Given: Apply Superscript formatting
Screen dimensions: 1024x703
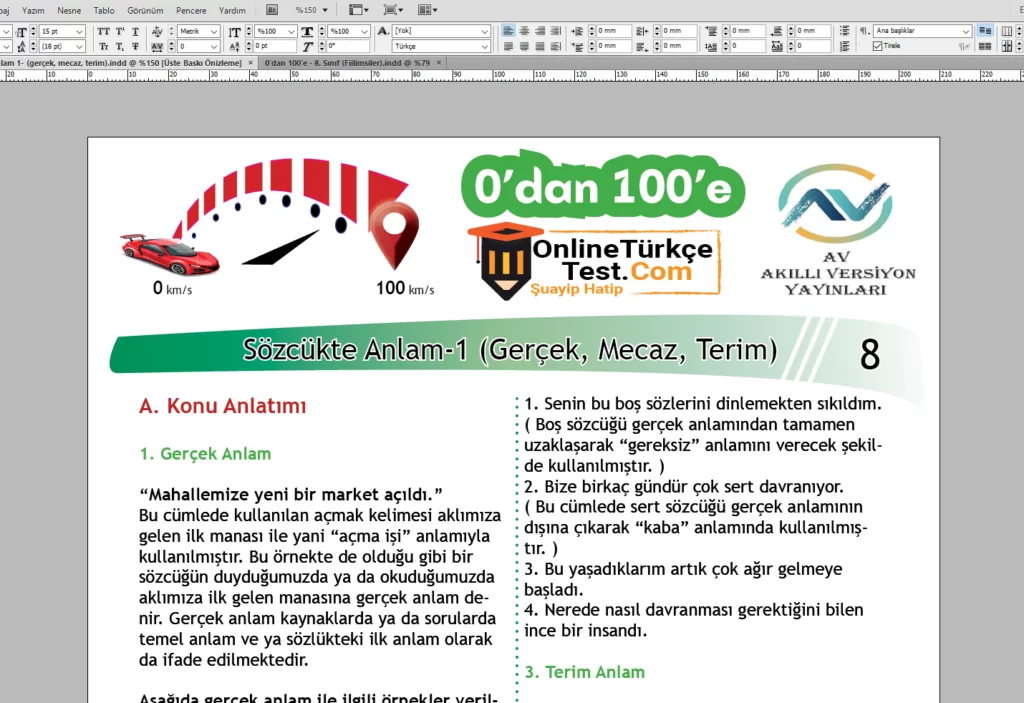Looking at the screenshot, I should [120, 31].
